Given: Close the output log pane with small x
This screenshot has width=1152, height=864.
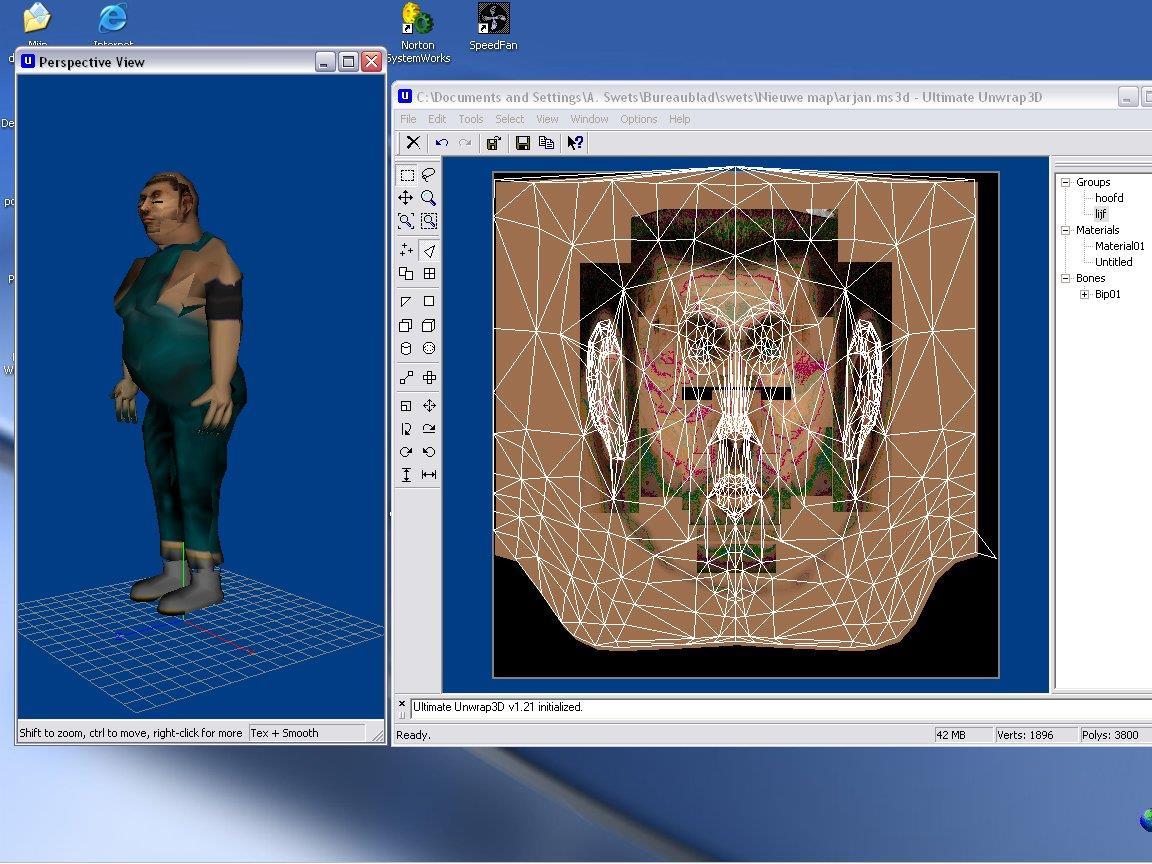Looking at the screenshot, I should pos(402,703).
